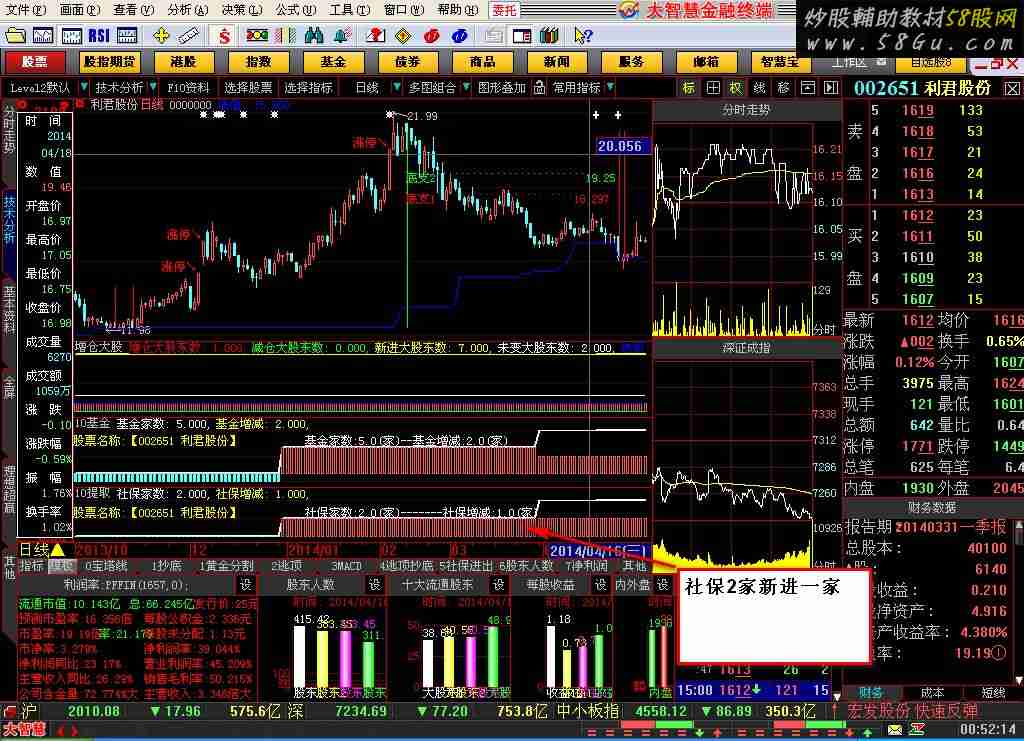Click the 分时走势 mini chart header

click(x=746, y=110)
